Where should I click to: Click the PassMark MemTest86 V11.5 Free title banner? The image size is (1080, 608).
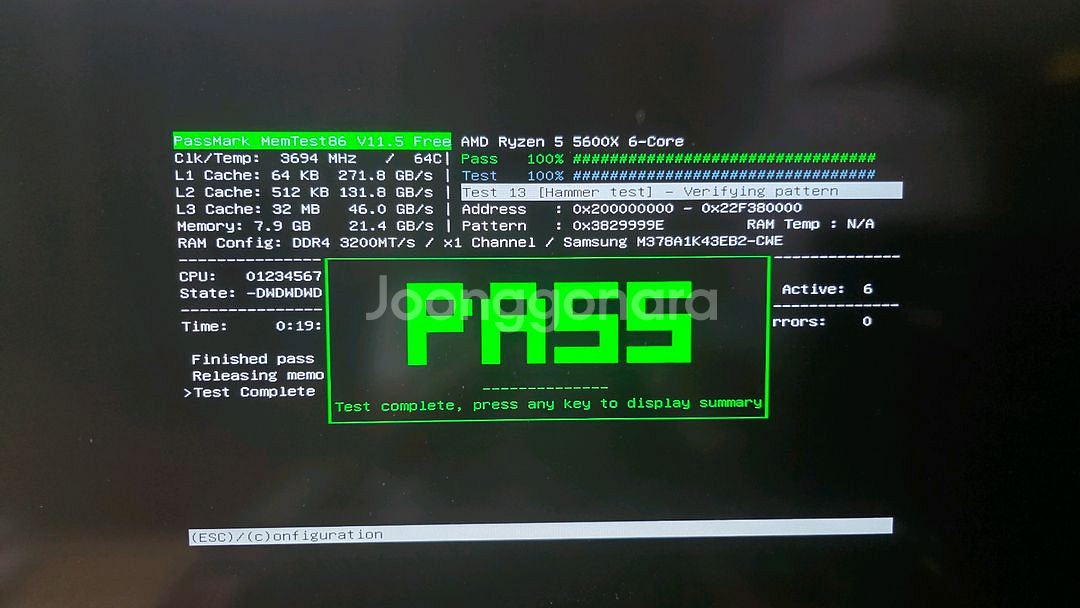(311, 141)
